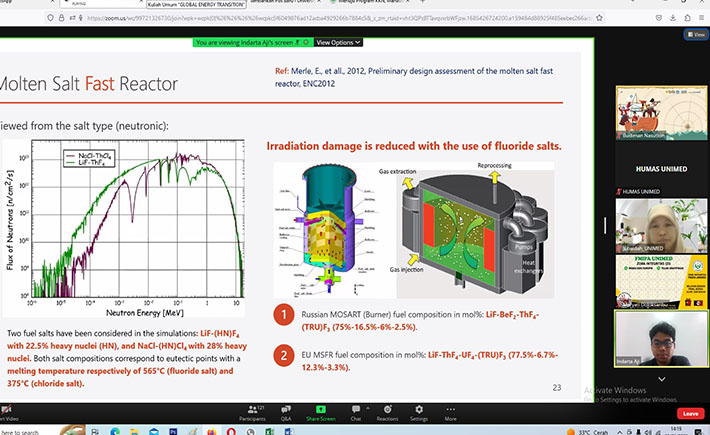Click the screen viewing notification banner

pos(253,42)
